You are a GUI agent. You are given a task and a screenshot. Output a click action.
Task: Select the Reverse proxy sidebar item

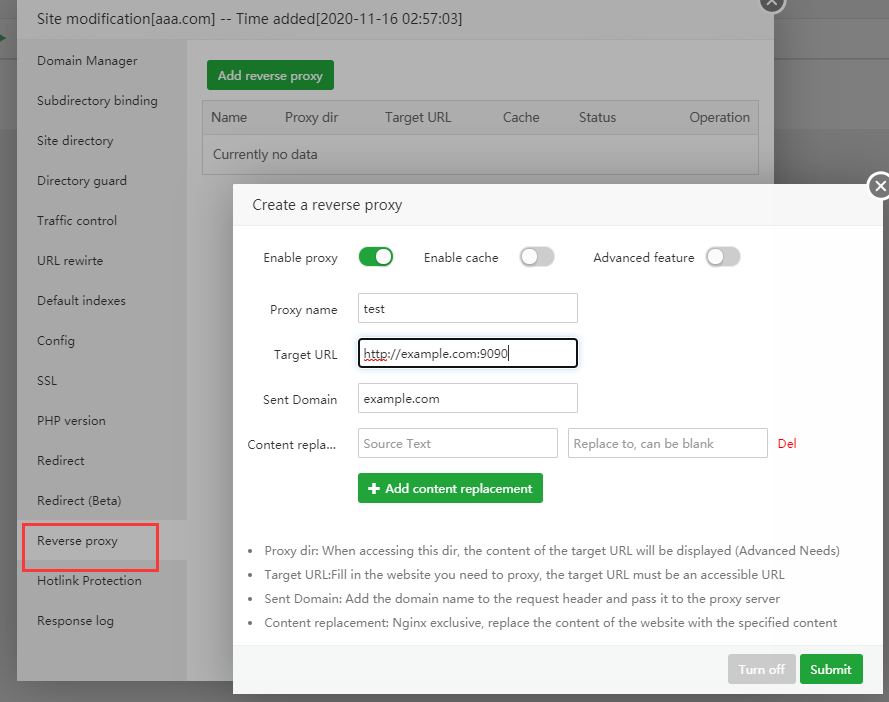(78, 541)
